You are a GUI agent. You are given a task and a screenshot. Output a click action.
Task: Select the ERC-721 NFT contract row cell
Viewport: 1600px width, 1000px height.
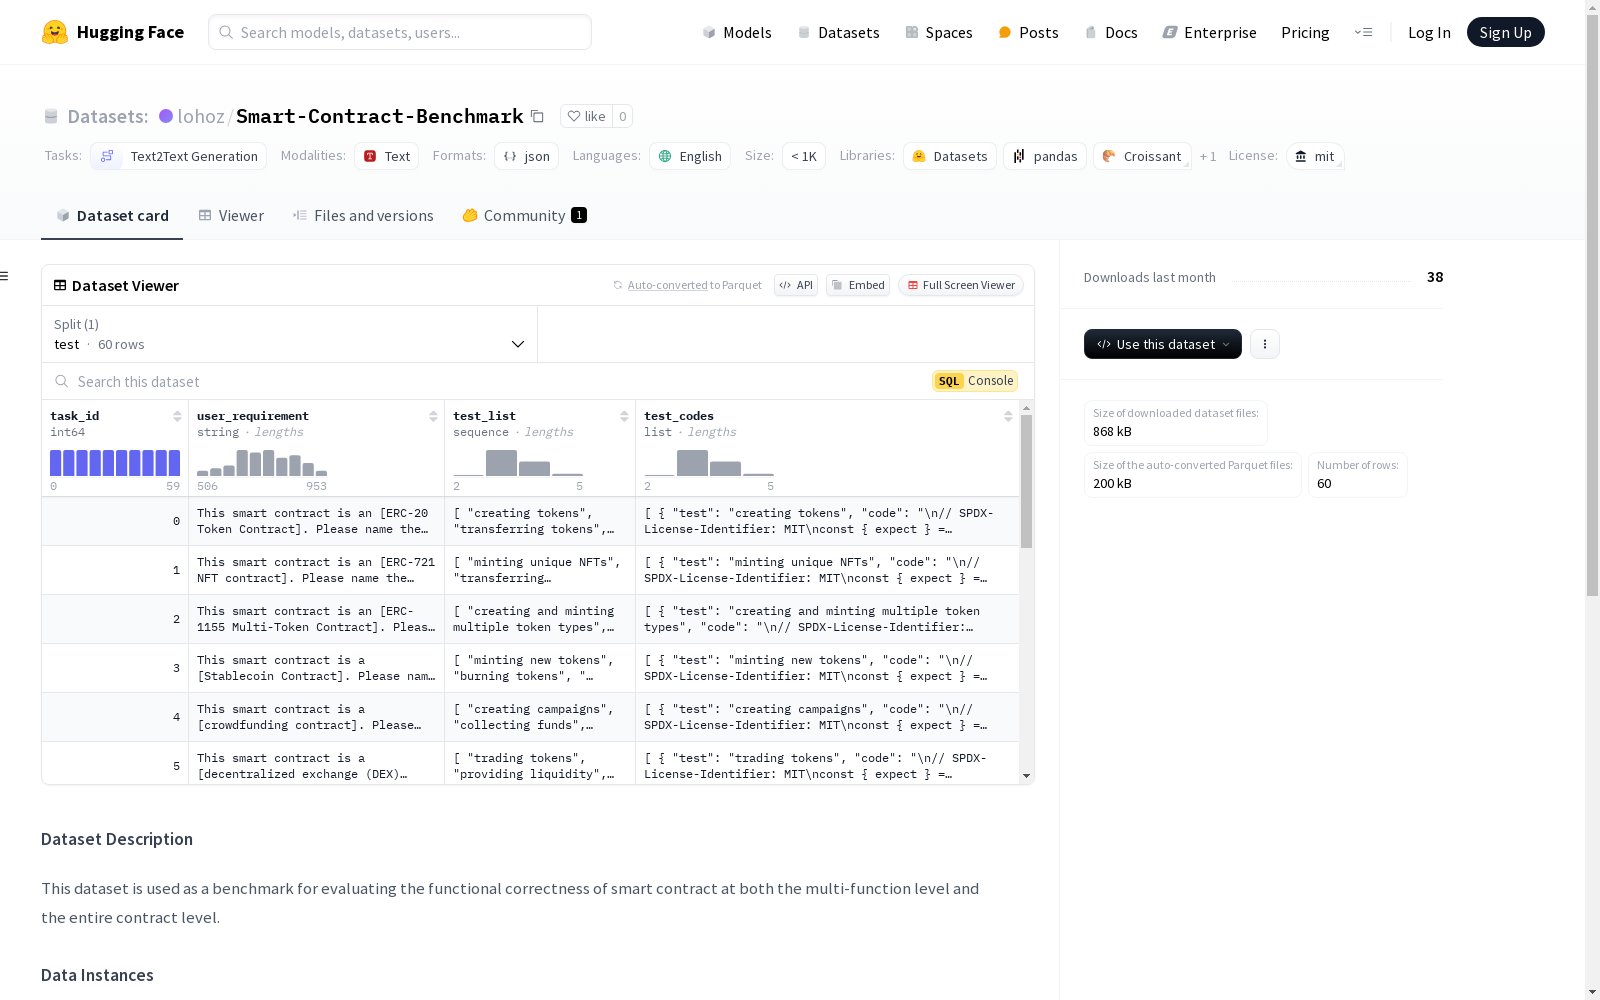316,570
